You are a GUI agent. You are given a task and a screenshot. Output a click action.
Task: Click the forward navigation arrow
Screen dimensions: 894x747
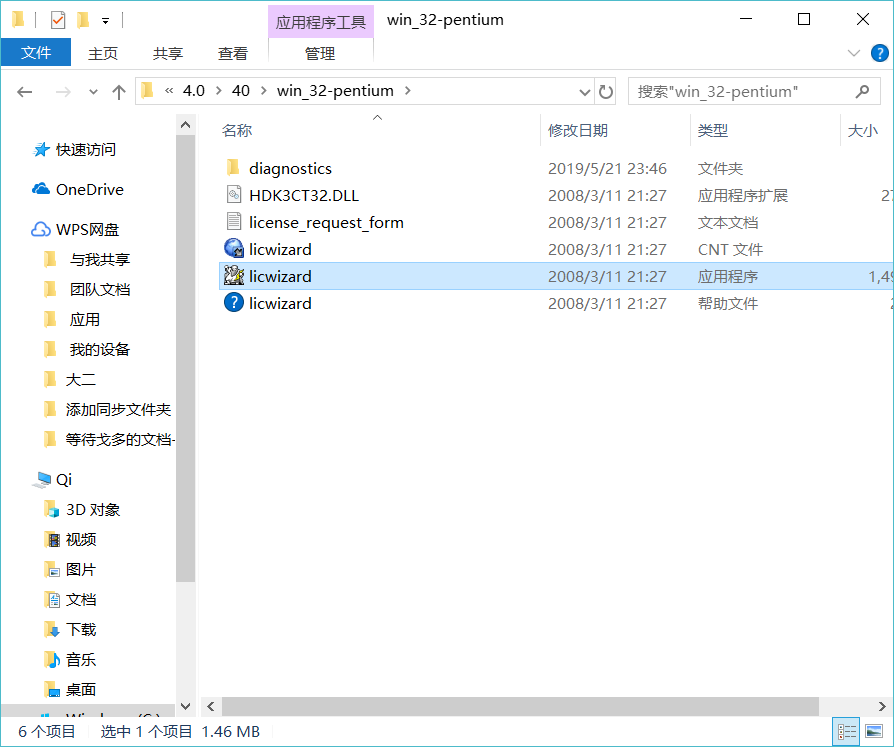pyautogui.click(x=63, y=92)
